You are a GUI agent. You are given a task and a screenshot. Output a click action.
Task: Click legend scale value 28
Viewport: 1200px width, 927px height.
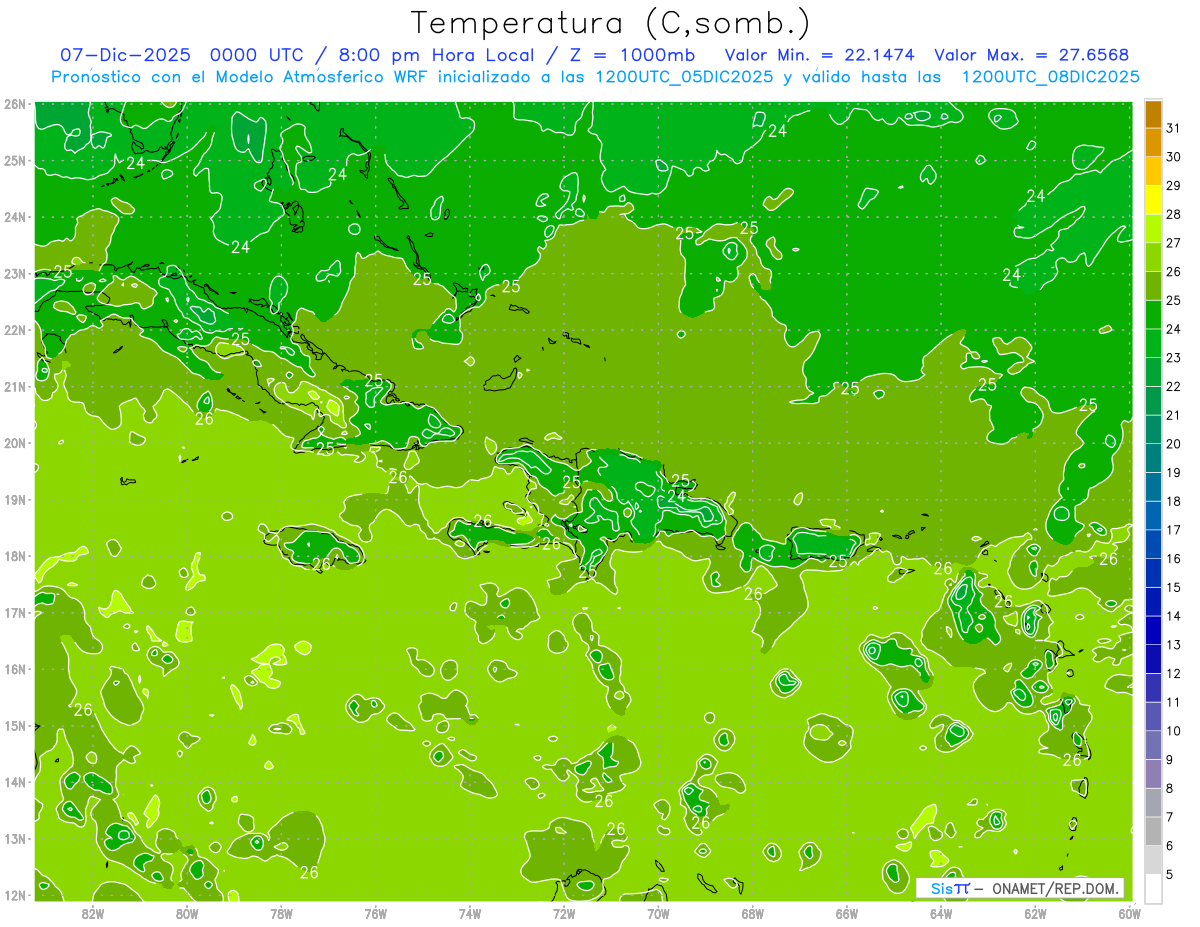point(1173,214)
